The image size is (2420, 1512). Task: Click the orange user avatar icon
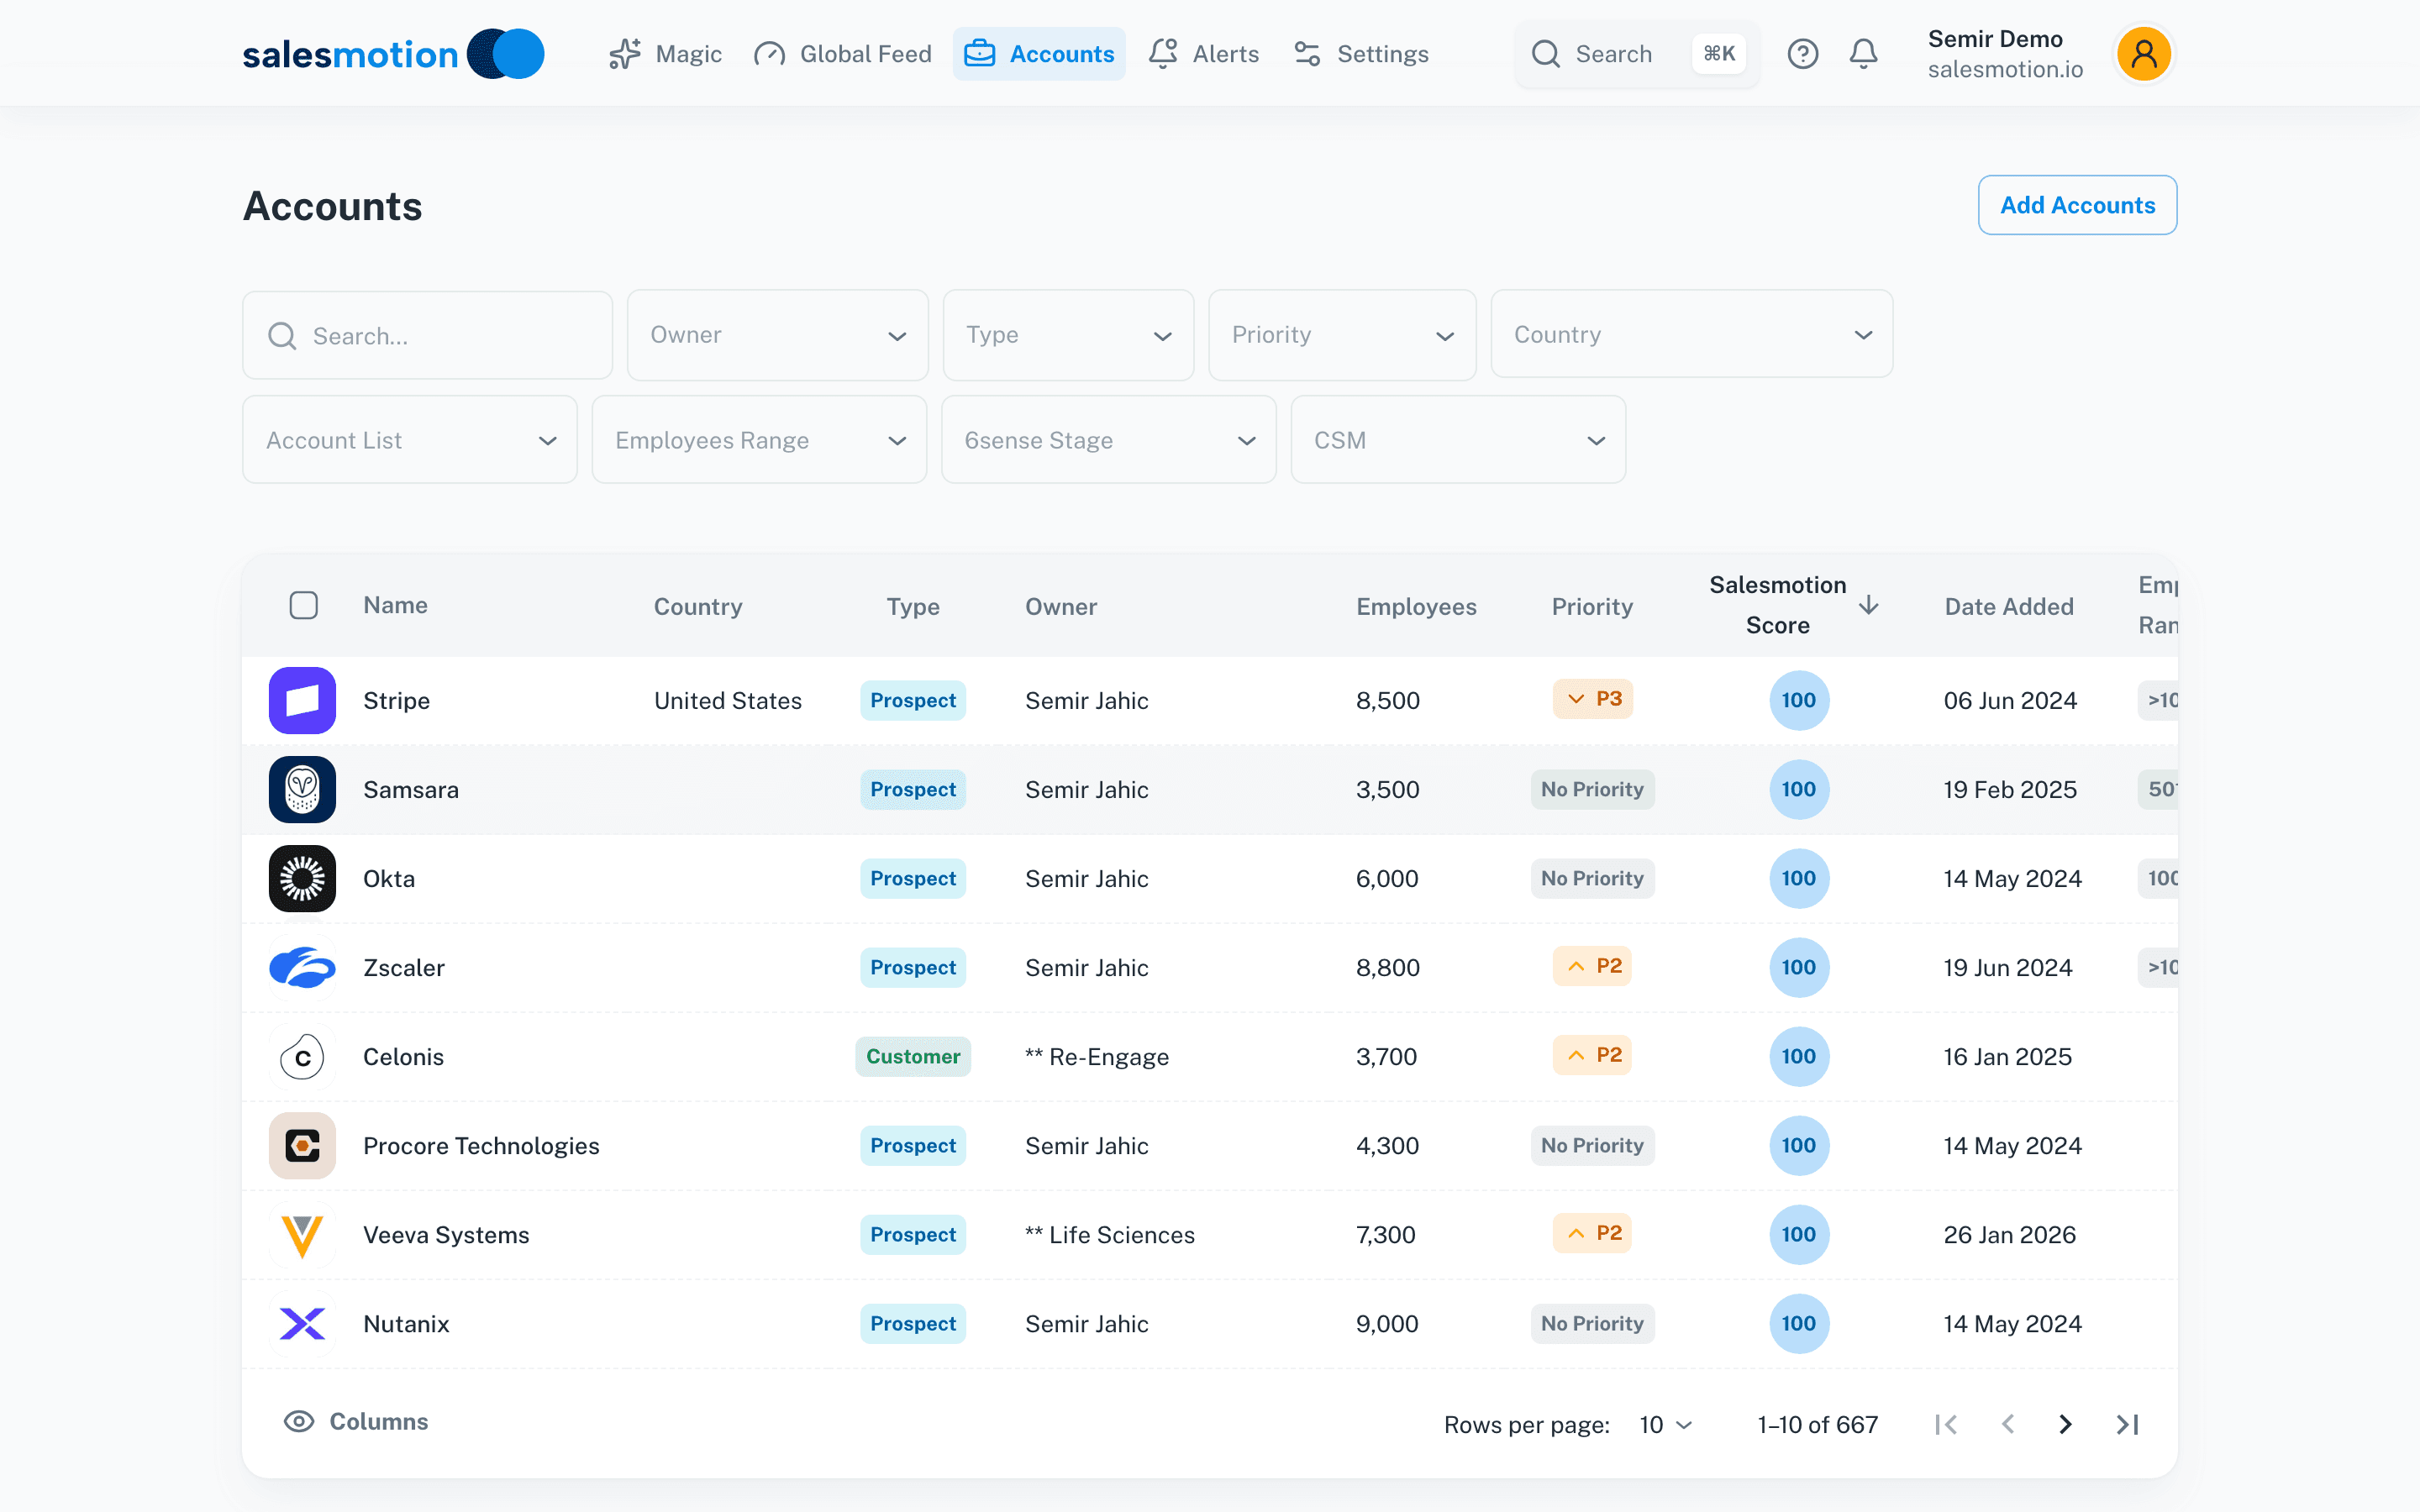tap(2143, 54)
